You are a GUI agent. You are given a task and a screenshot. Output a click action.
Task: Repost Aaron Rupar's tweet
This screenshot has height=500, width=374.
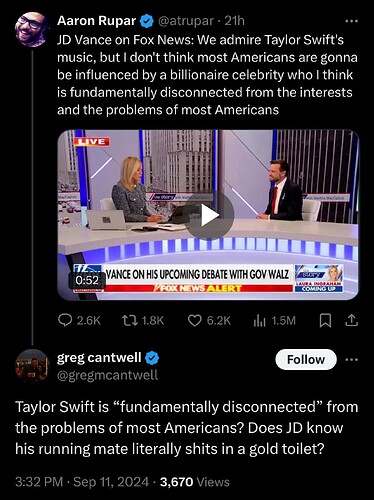pyautogui.click(x=143, y=320)
